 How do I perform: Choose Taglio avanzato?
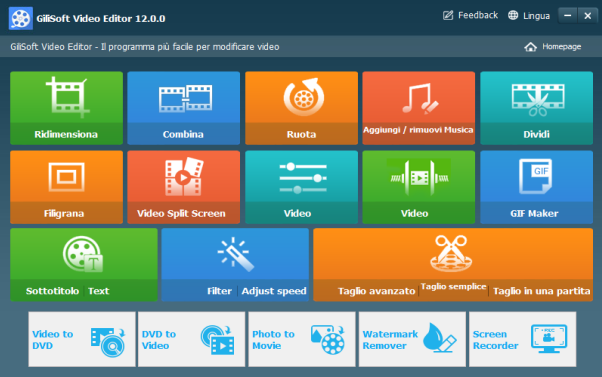point(376,291)
